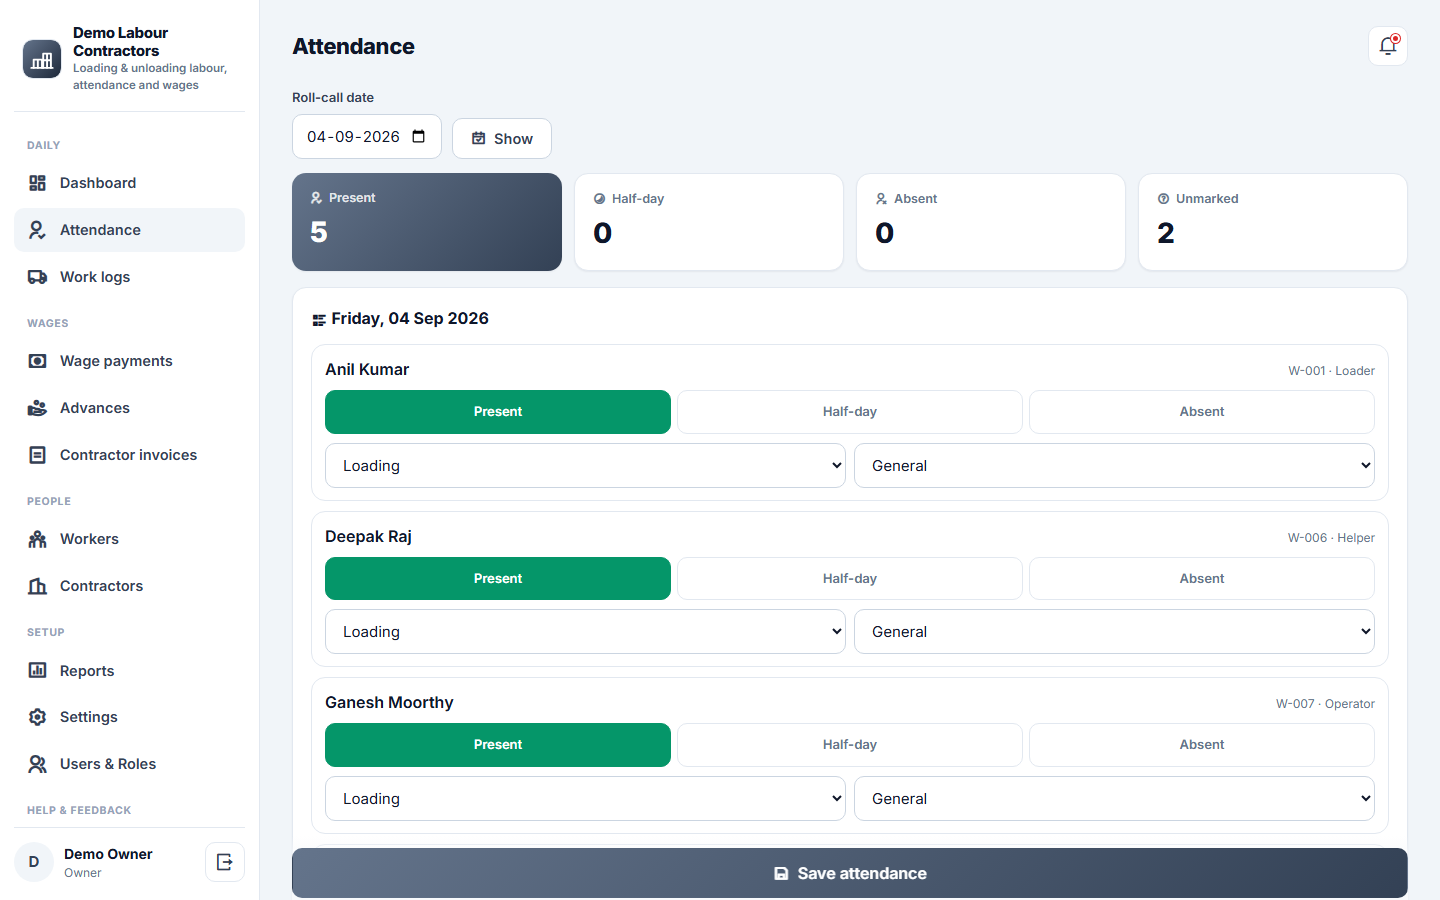The height and width of the screenshot is (900, 1440).
Task: Click the notification bell icon
Action: pos(1388,46)
